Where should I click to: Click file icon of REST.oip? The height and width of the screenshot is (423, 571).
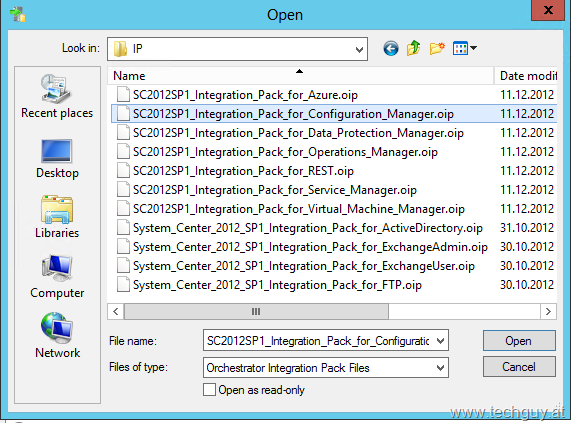123,171
